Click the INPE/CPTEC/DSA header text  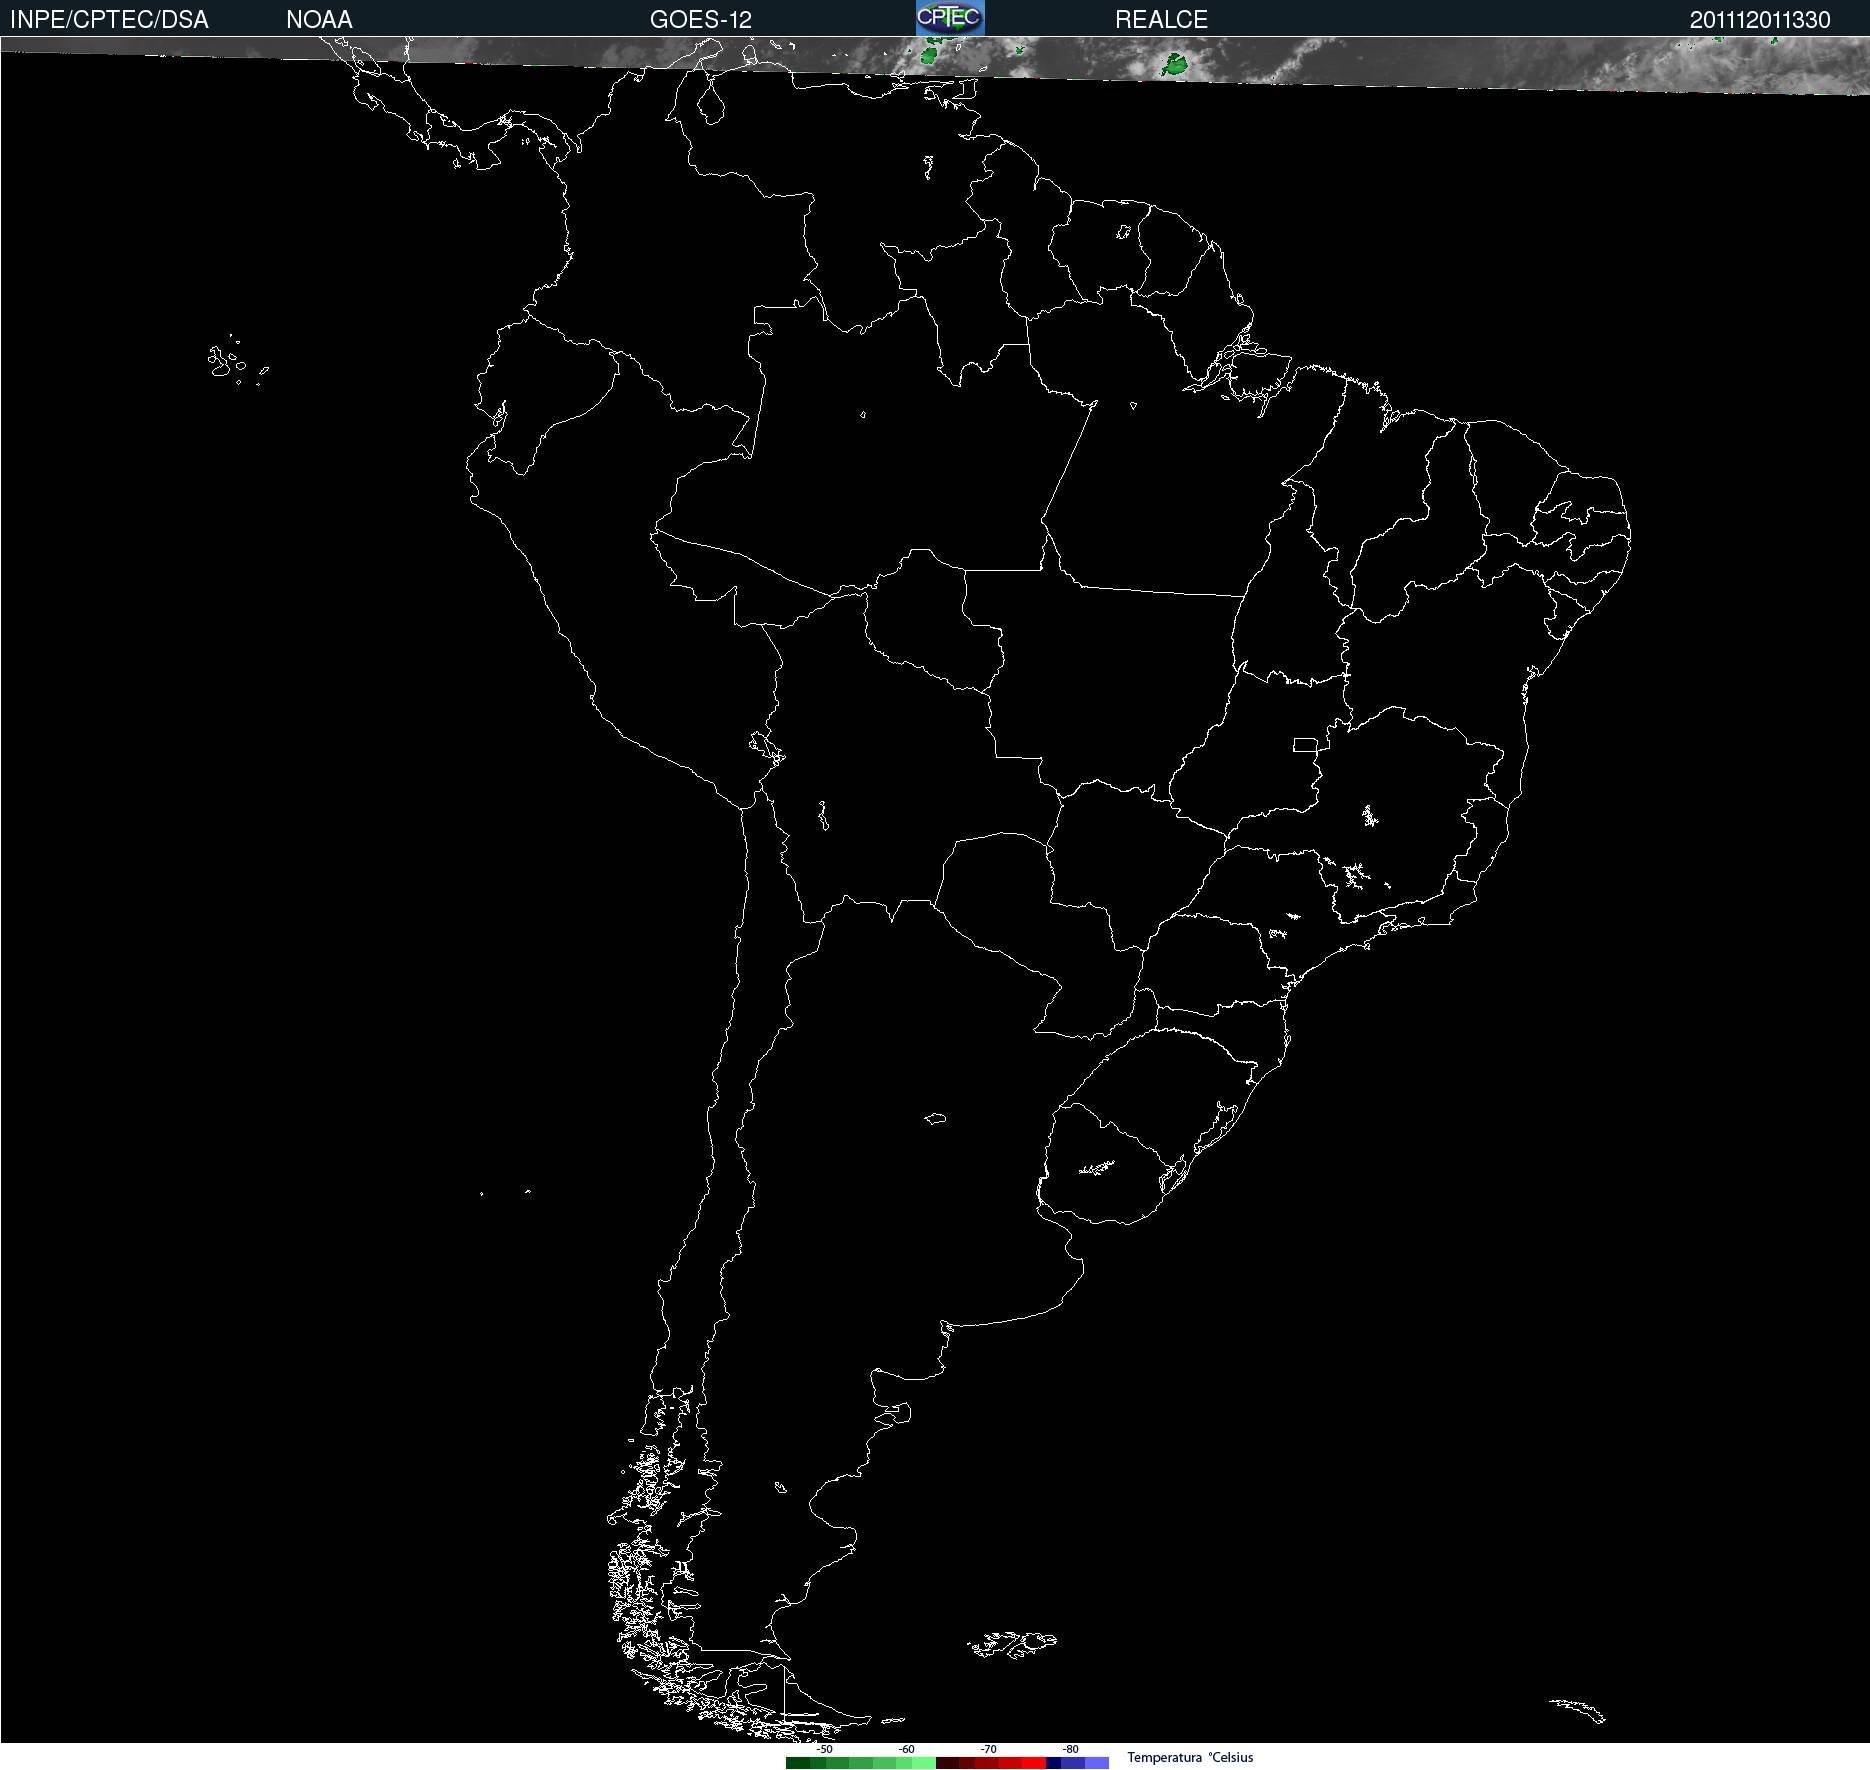[109, 19]
